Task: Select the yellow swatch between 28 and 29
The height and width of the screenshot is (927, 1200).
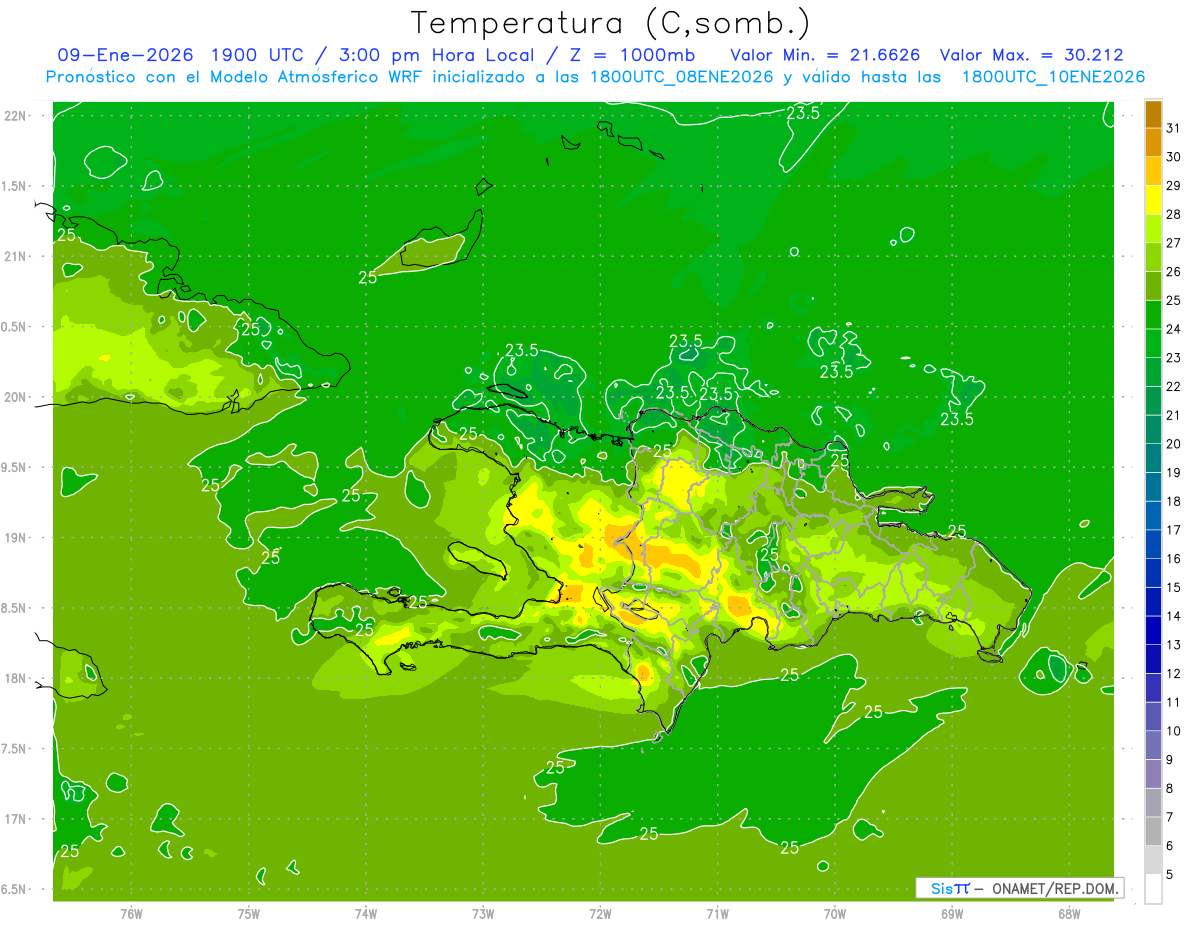Action: [x=1153, y=200]
